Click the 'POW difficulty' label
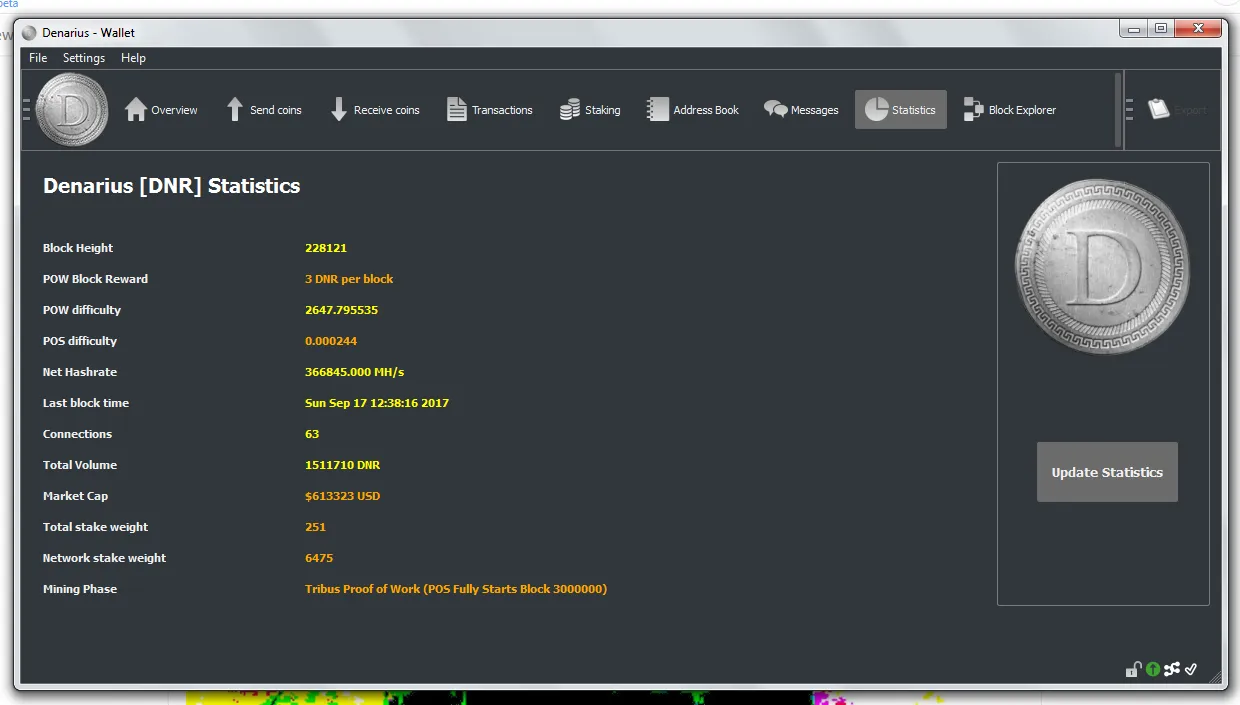This screenshot has width=1240, height=705. tap(82, 310)
